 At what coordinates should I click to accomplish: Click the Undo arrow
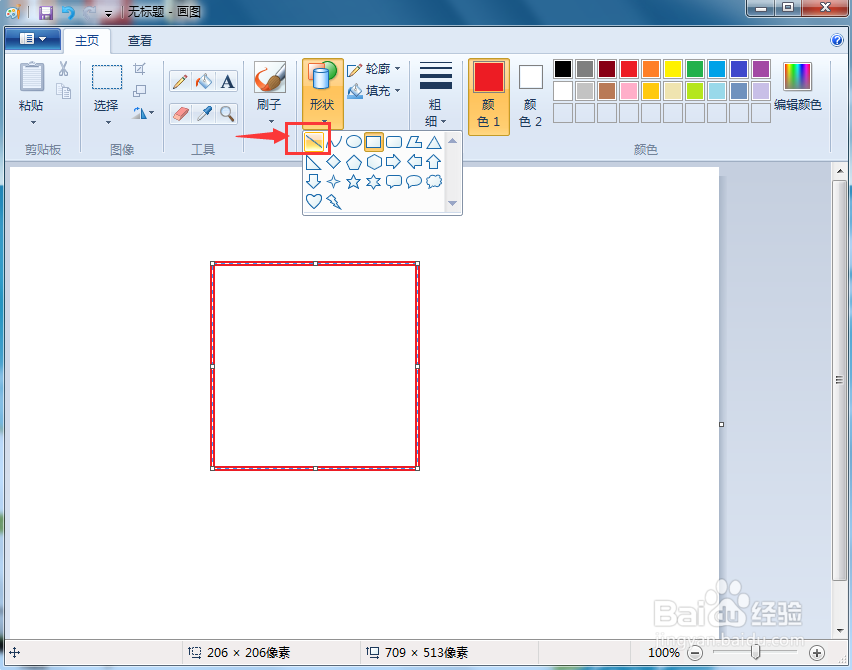click(x=68, y=12)
